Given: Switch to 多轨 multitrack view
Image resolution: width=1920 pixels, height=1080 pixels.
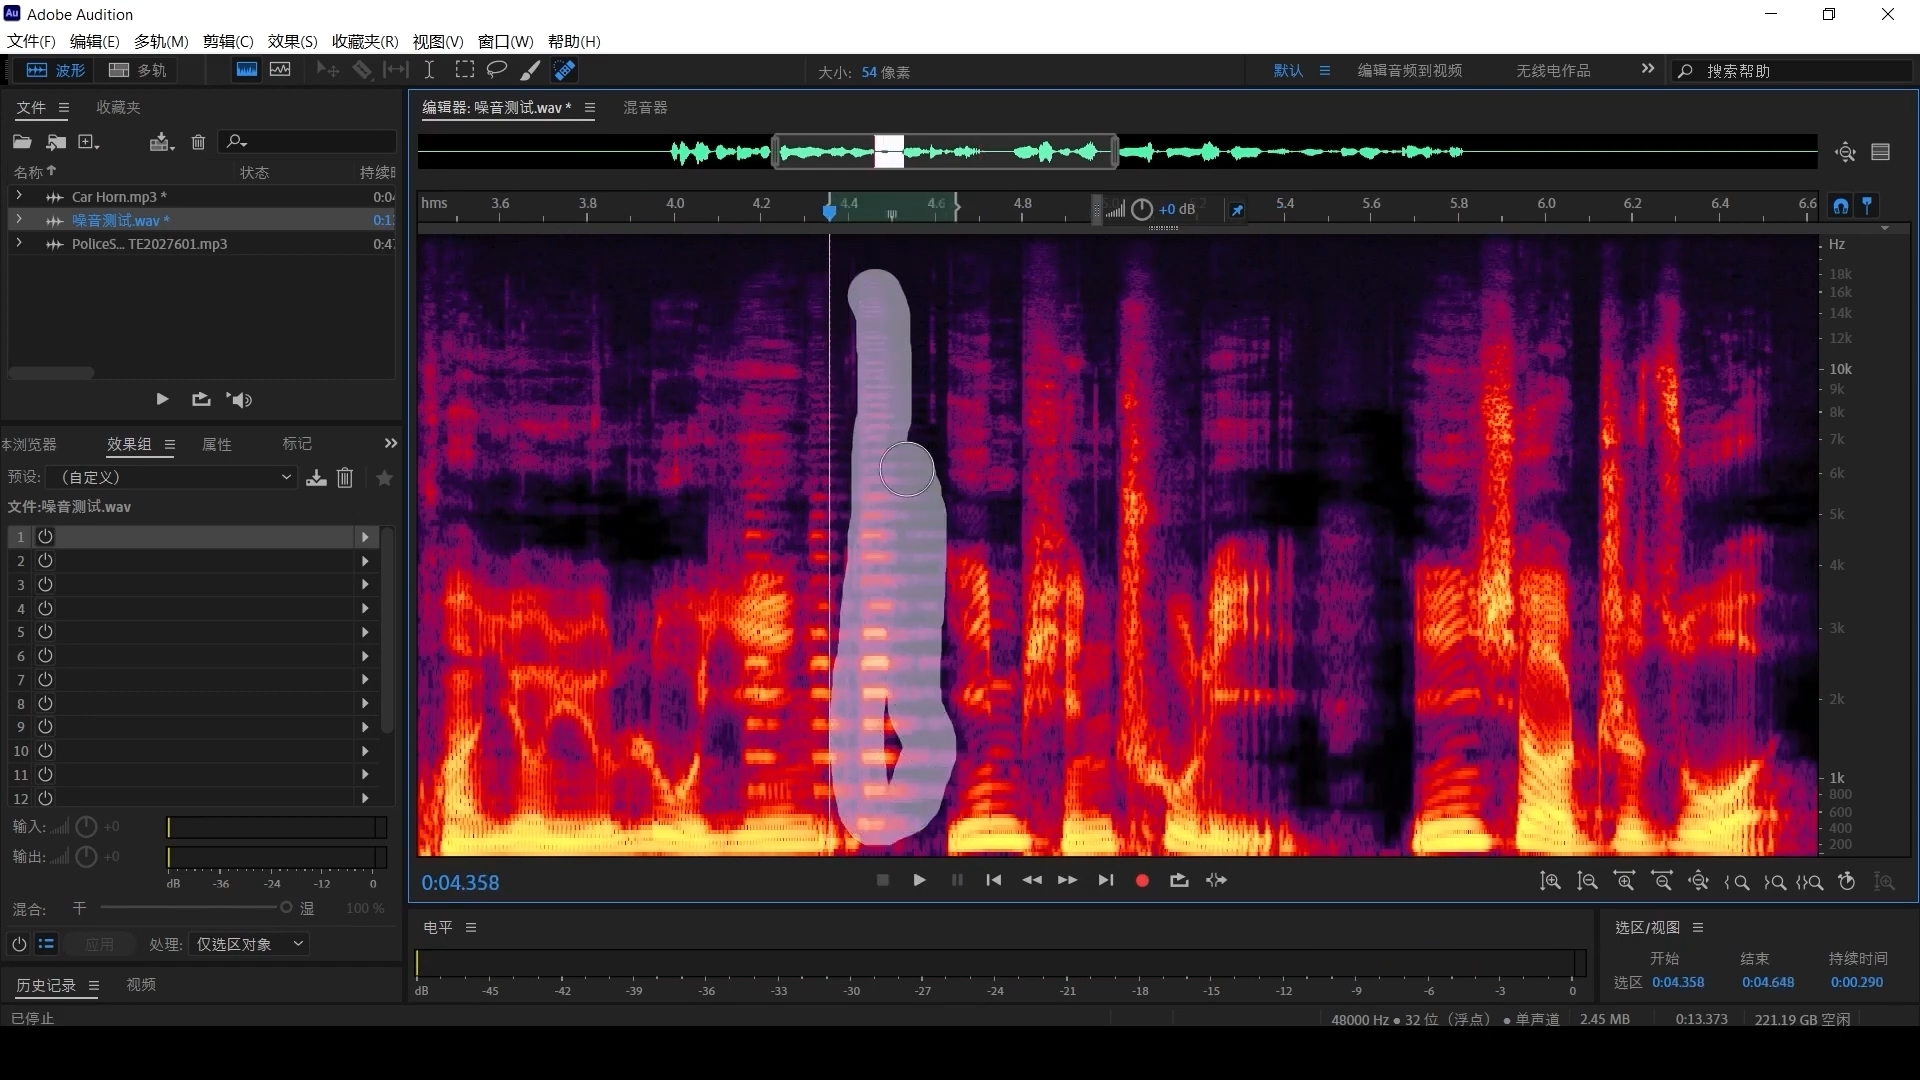Looking at the screenshot, I should pyautogui.click(x=139, y=70).
